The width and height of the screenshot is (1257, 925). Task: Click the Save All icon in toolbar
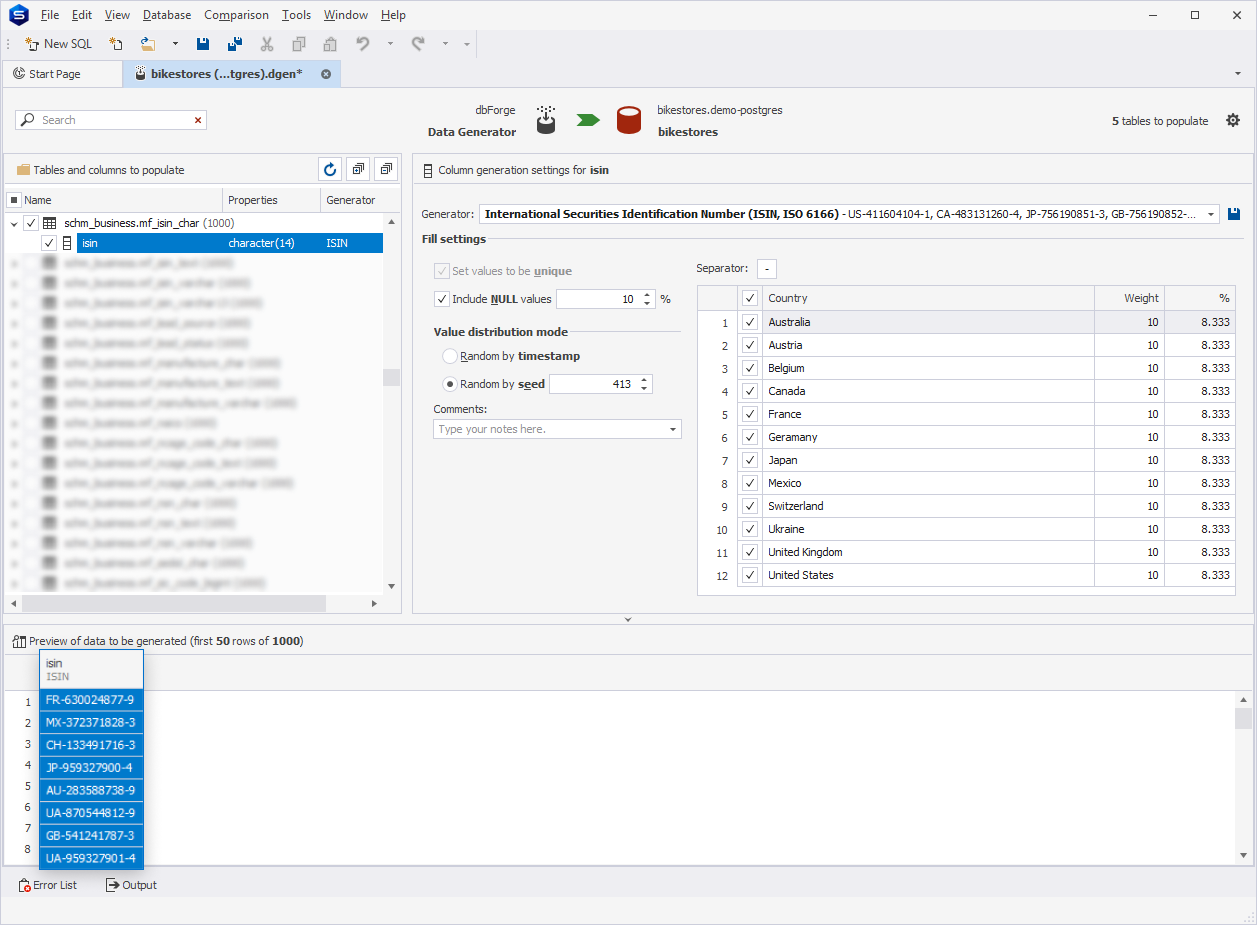pyautogui.click(x=235, y=44)
